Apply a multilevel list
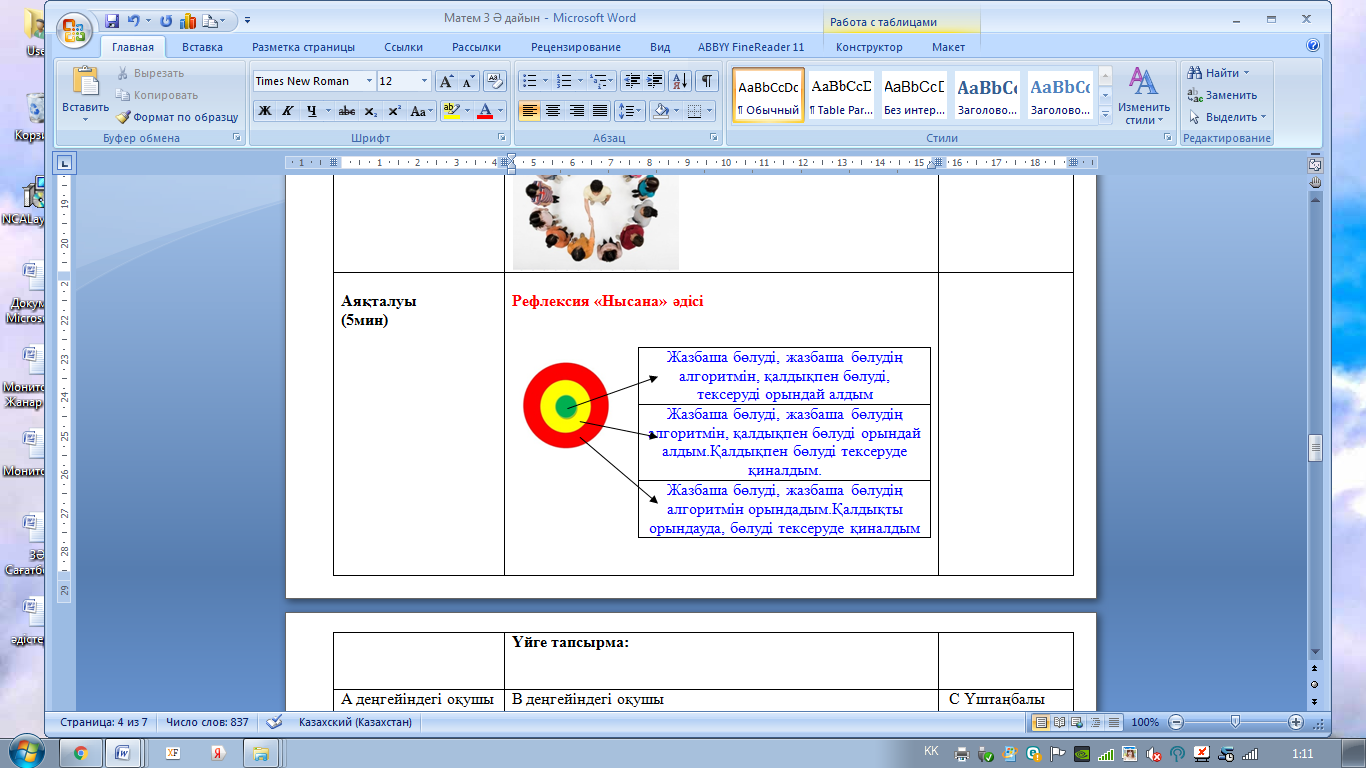This screenshot has width=1366, height=768. [601, 81]
